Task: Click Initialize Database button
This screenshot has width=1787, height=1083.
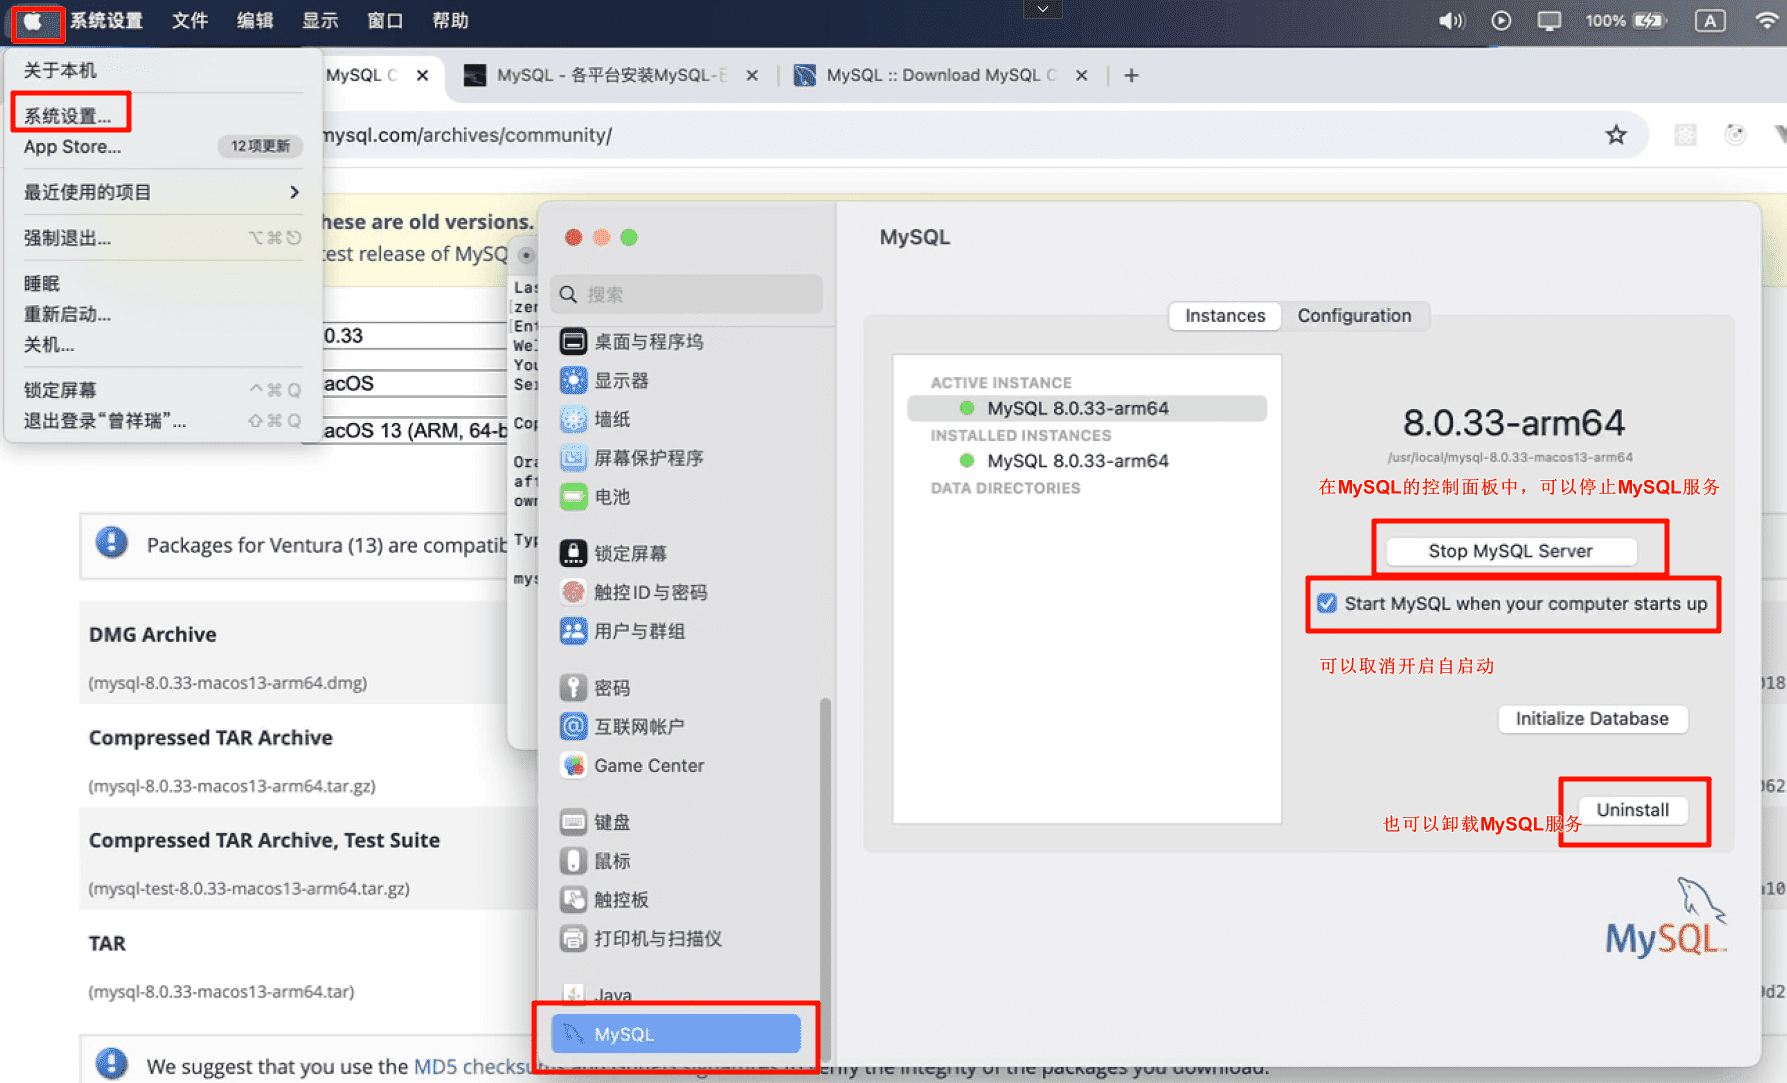Action: (x=1592, y=719)
